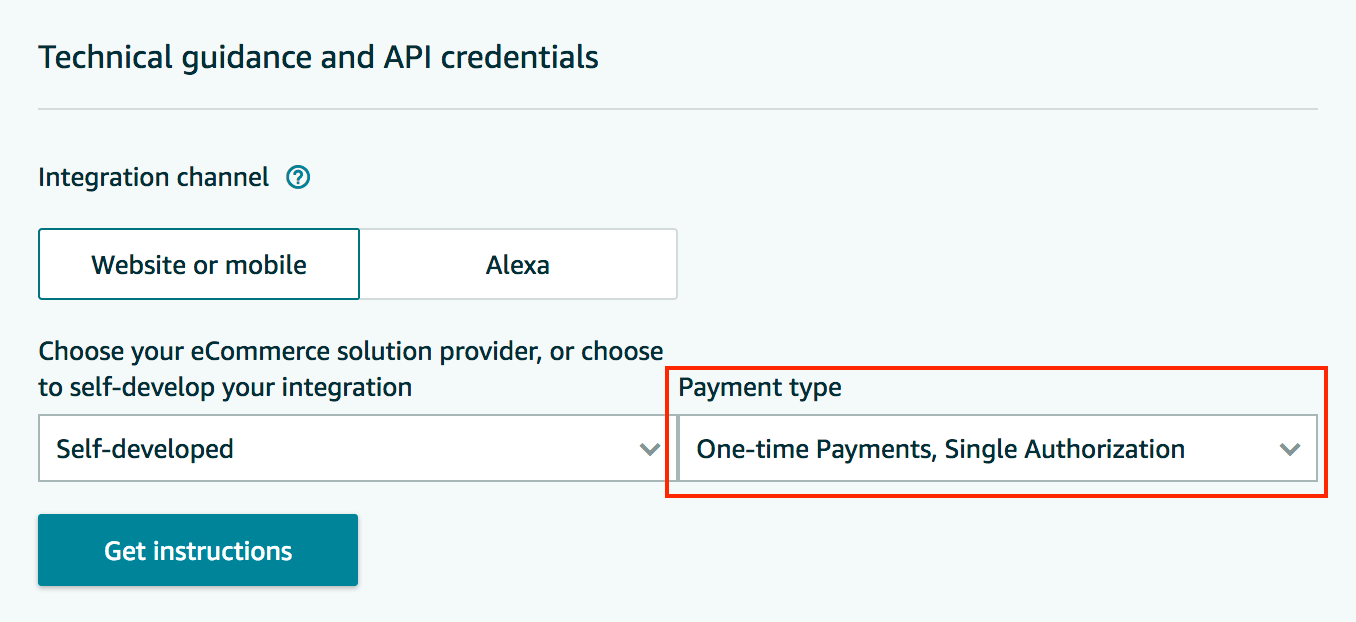
Task: Click the Integration channel help question-mark icon
Action: (x=298, y=178)
